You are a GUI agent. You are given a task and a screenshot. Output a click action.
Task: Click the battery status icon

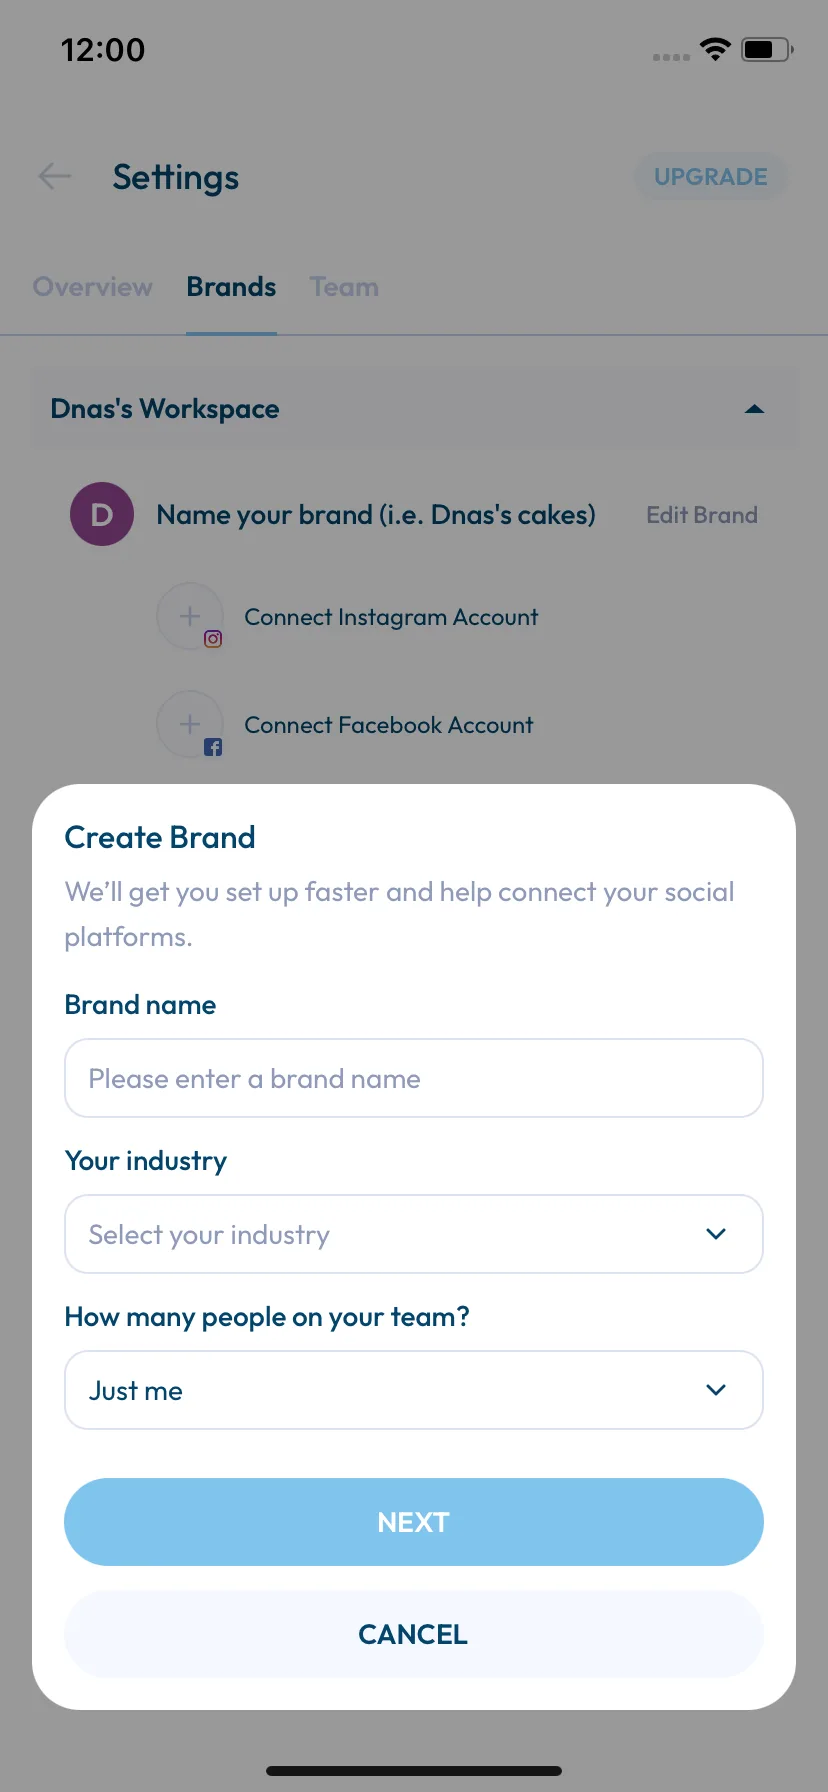pyautogui.click(x=767, y=49)
